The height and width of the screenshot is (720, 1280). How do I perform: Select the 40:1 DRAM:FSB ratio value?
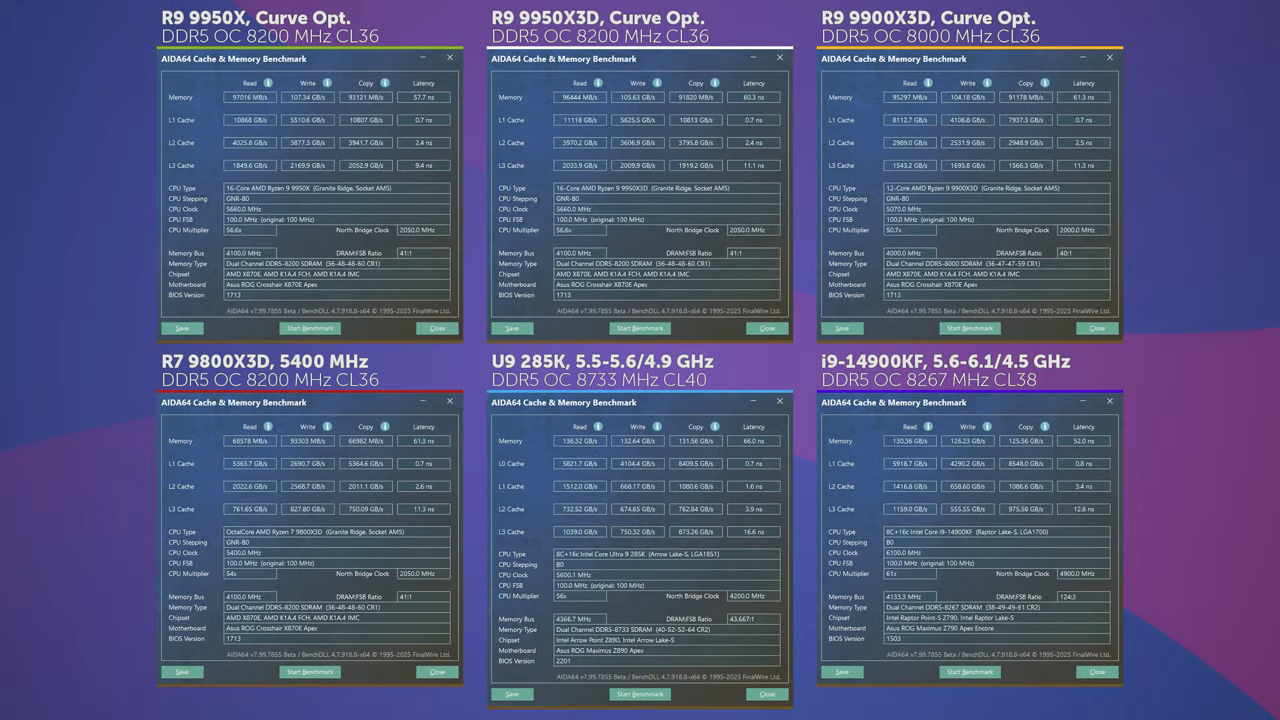tap(1083, 253)
